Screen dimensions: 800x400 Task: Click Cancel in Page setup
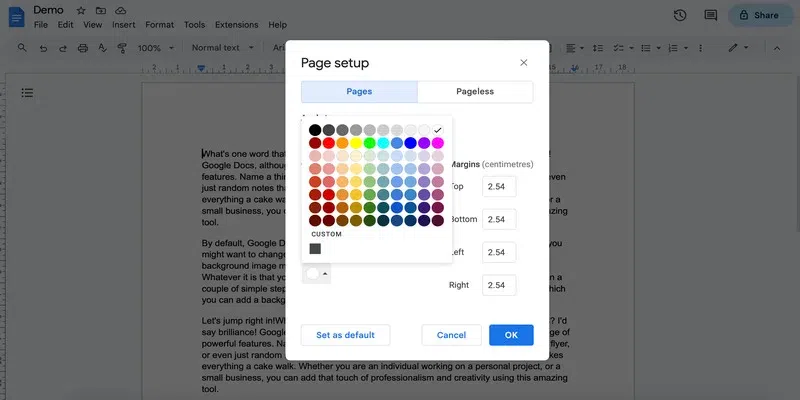coord(452,335)
